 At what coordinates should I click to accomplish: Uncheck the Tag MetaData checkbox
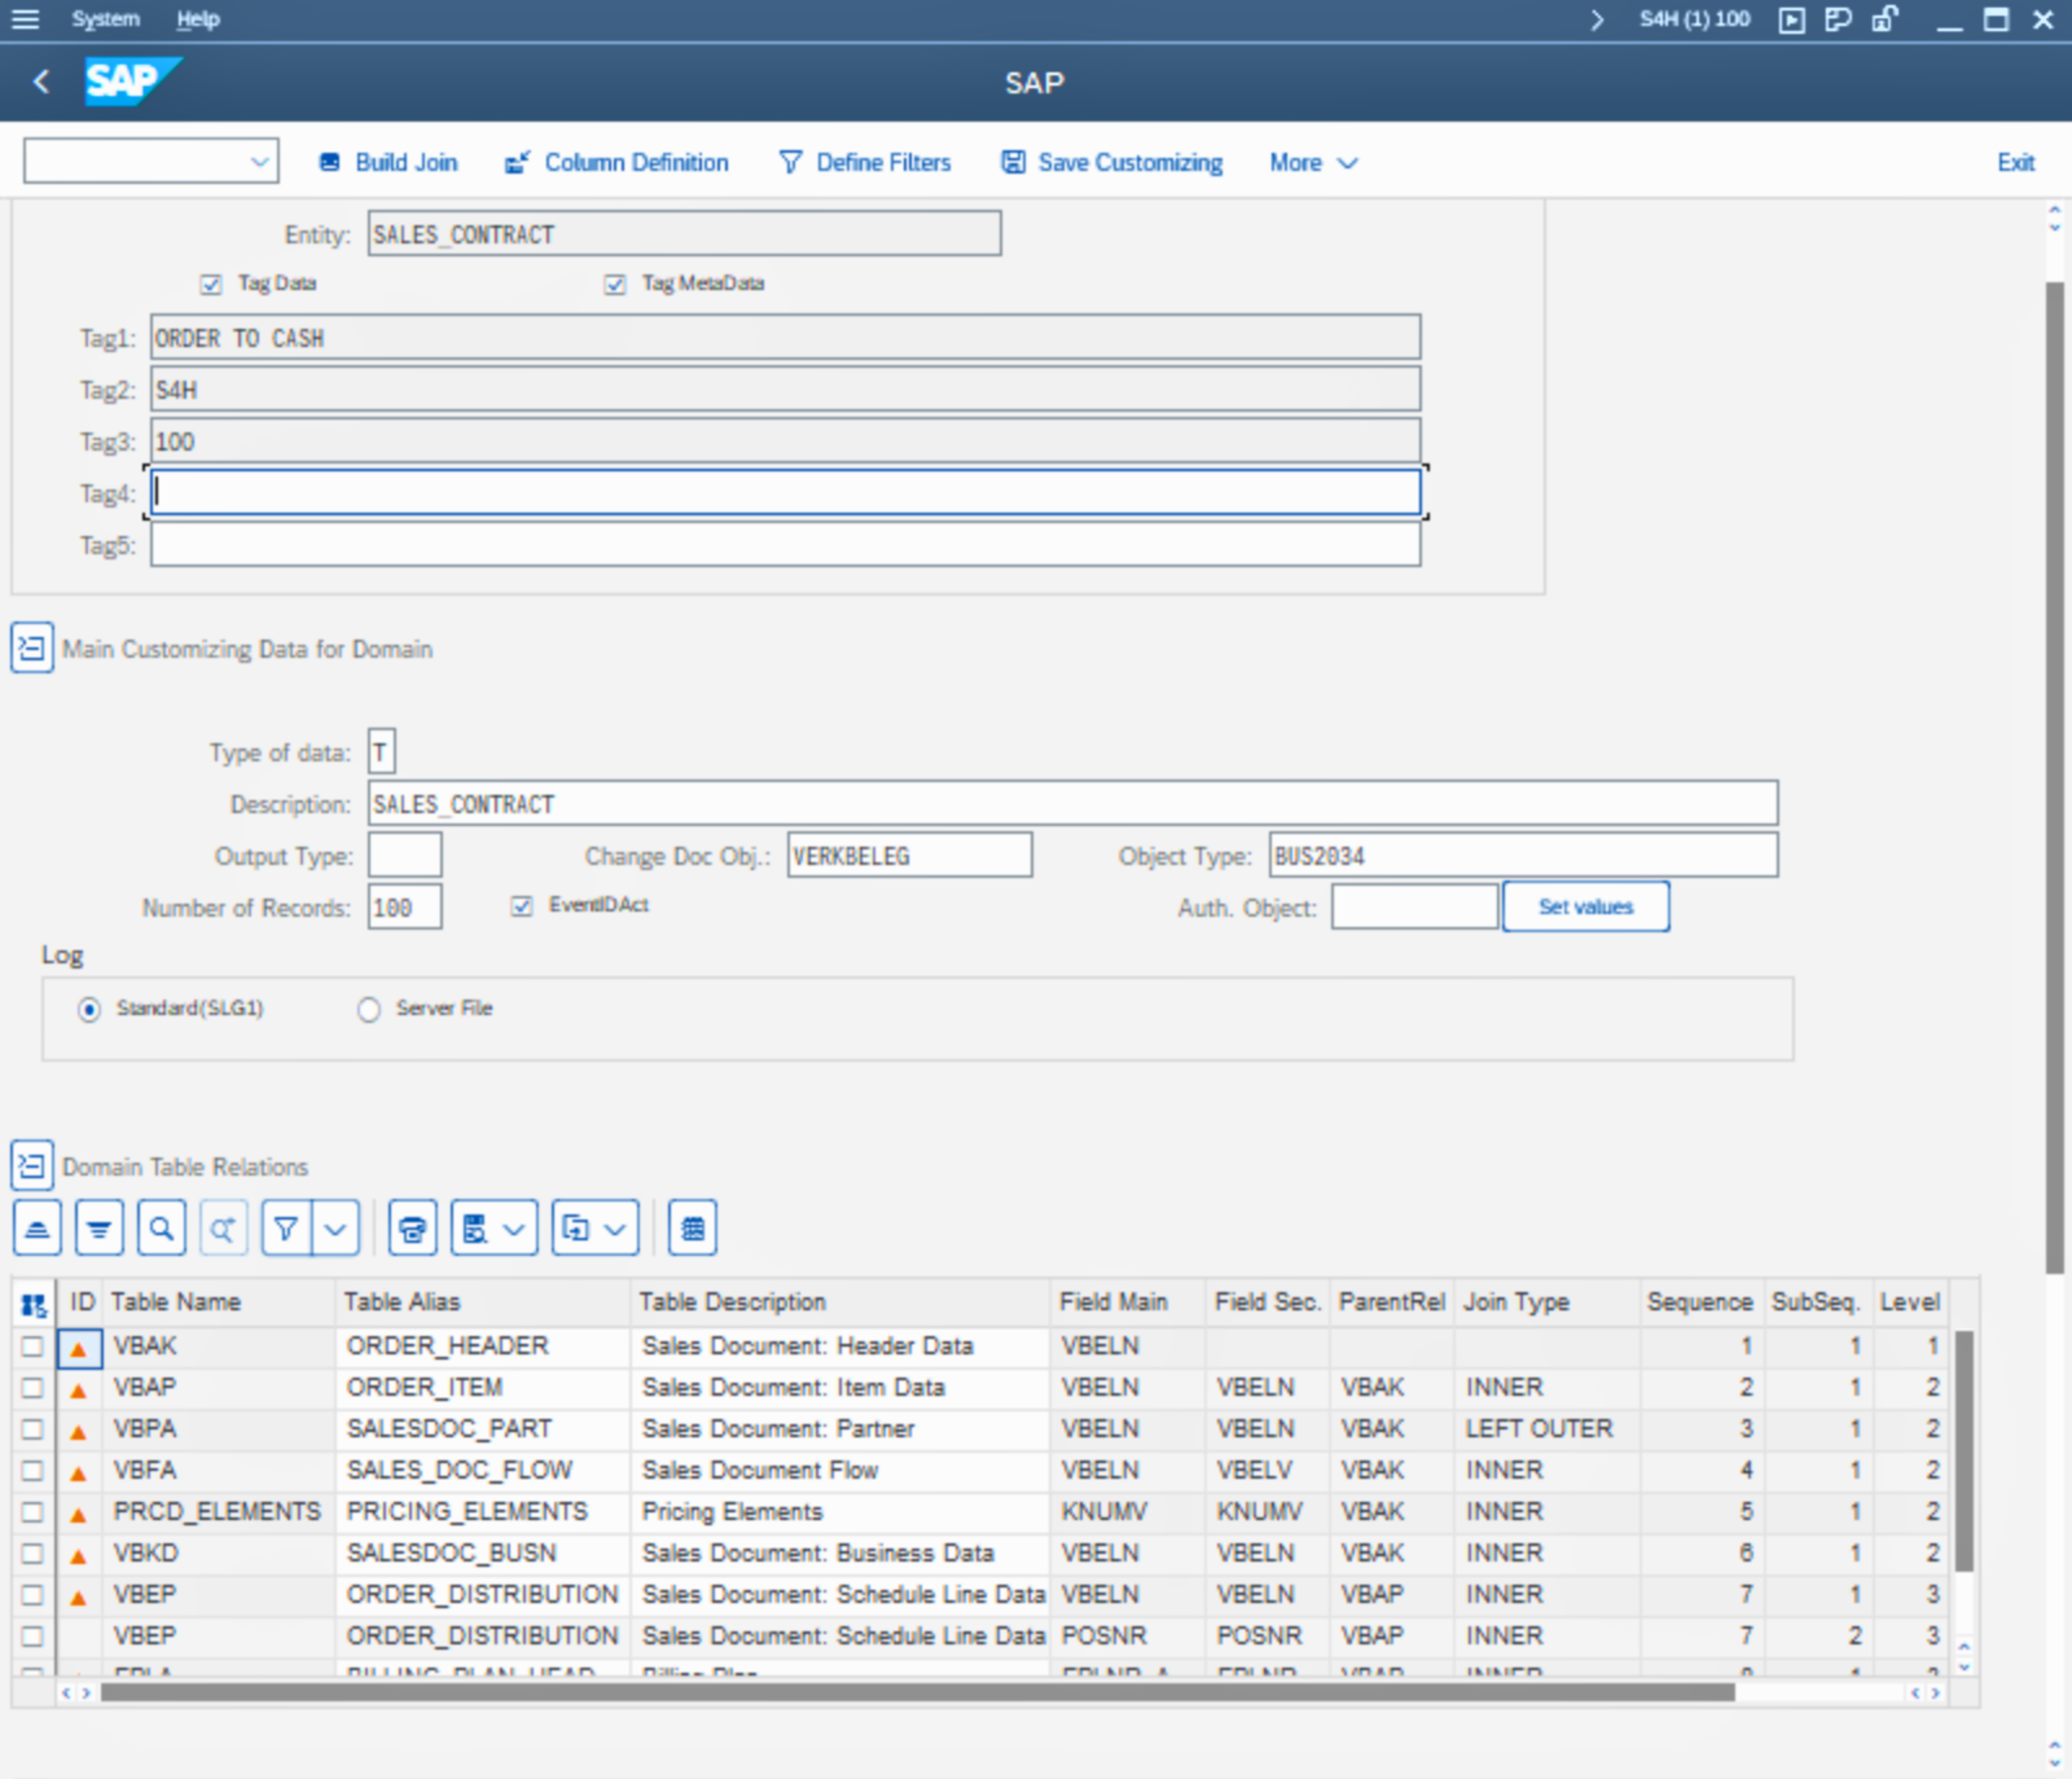tap(615, 284)
